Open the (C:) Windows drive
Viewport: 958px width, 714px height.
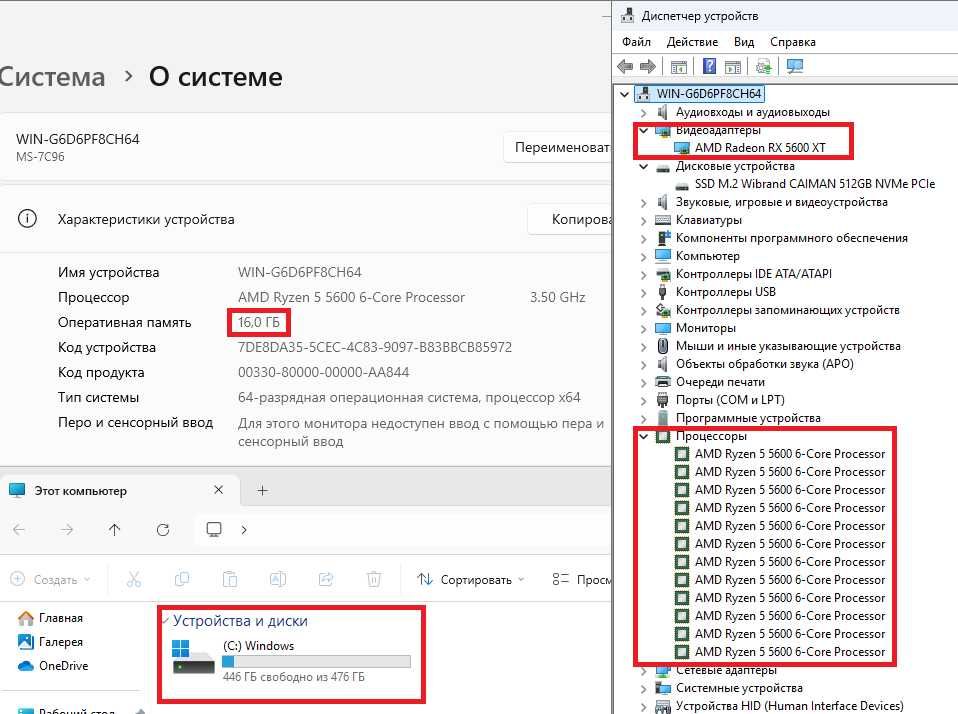(292, 661)
